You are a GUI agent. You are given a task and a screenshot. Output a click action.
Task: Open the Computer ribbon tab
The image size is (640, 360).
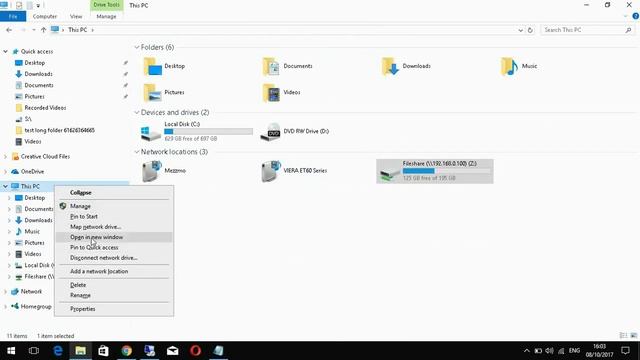tap(44, 16)
